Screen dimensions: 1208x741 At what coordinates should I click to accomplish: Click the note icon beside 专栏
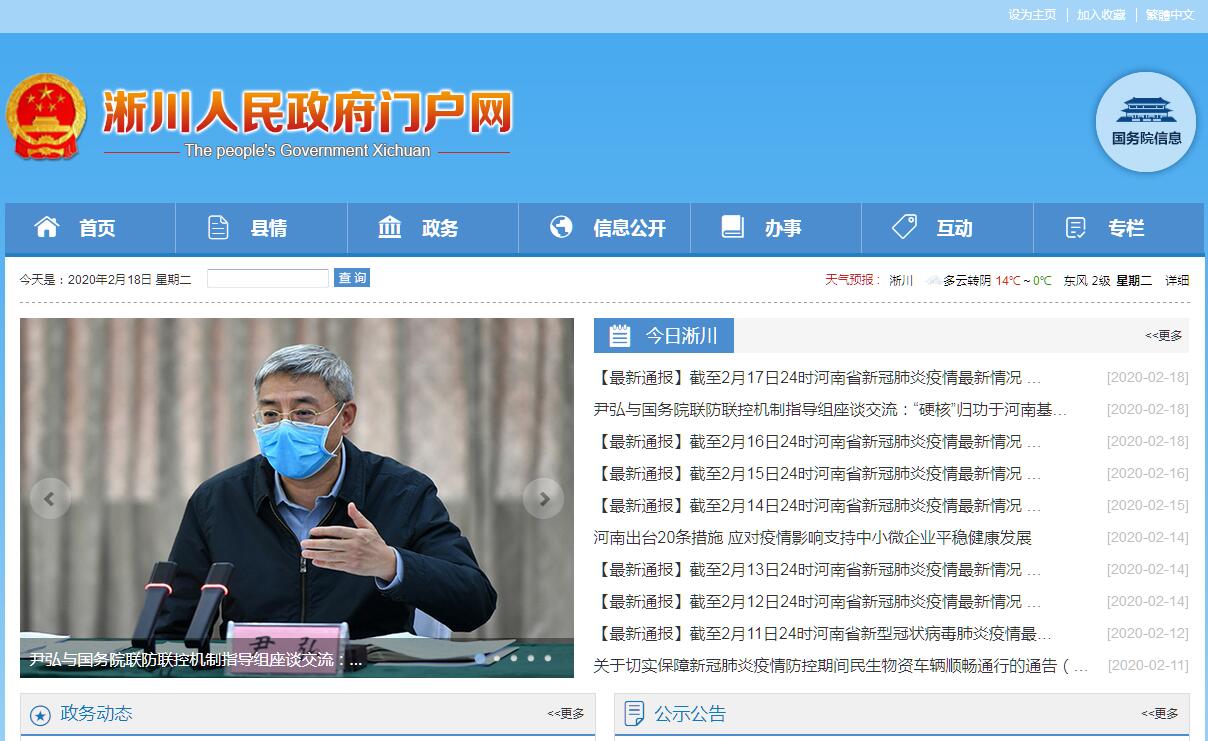click(x=1076, y=228)
